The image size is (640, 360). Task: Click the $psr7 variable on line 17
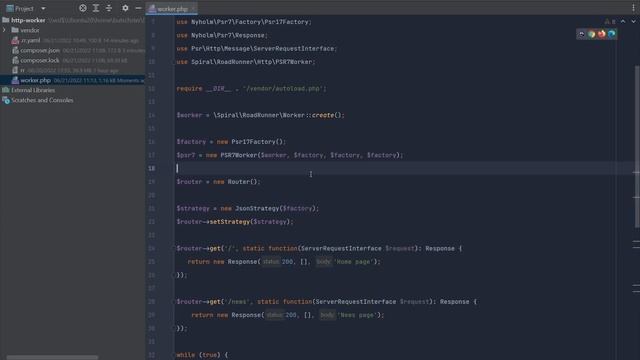pos(186,155)
